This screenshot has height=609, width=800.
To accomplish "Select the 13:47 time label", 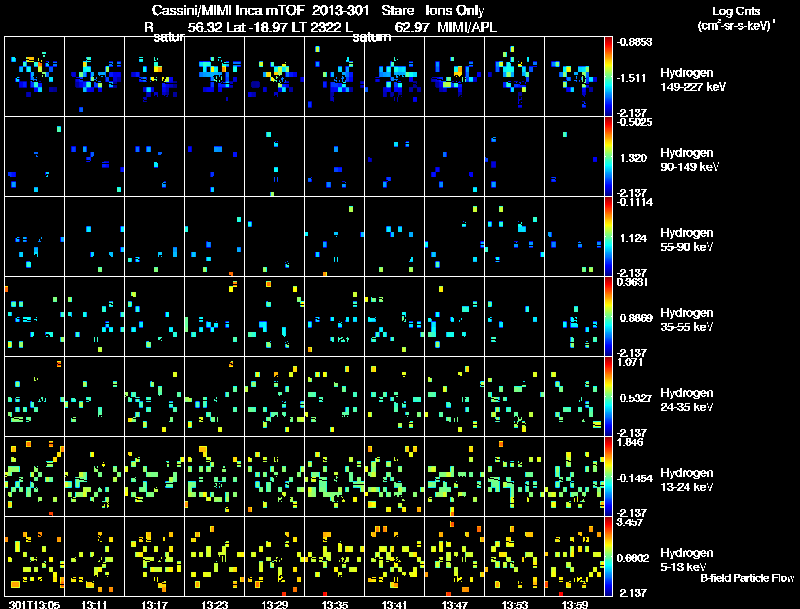I will 455,603.
